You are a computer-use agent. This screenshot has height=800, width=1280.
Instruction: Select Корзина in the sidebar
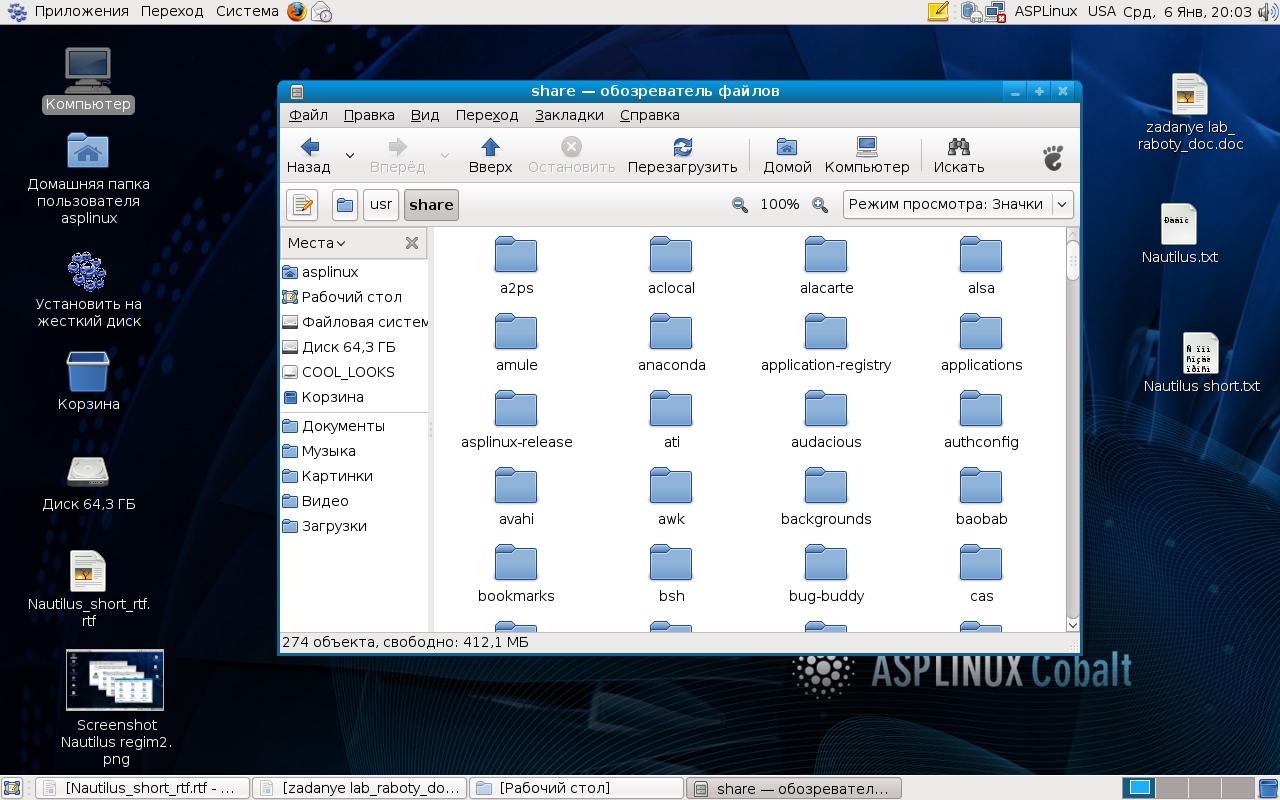tap(354, 397)
